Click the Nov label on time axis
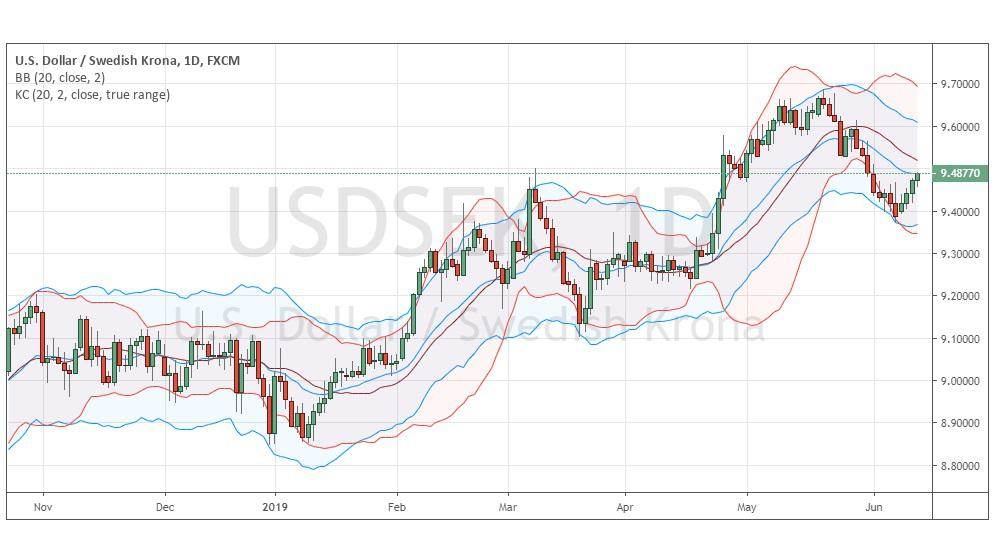The width and height of the screenshot is (995, 556). 42,507
